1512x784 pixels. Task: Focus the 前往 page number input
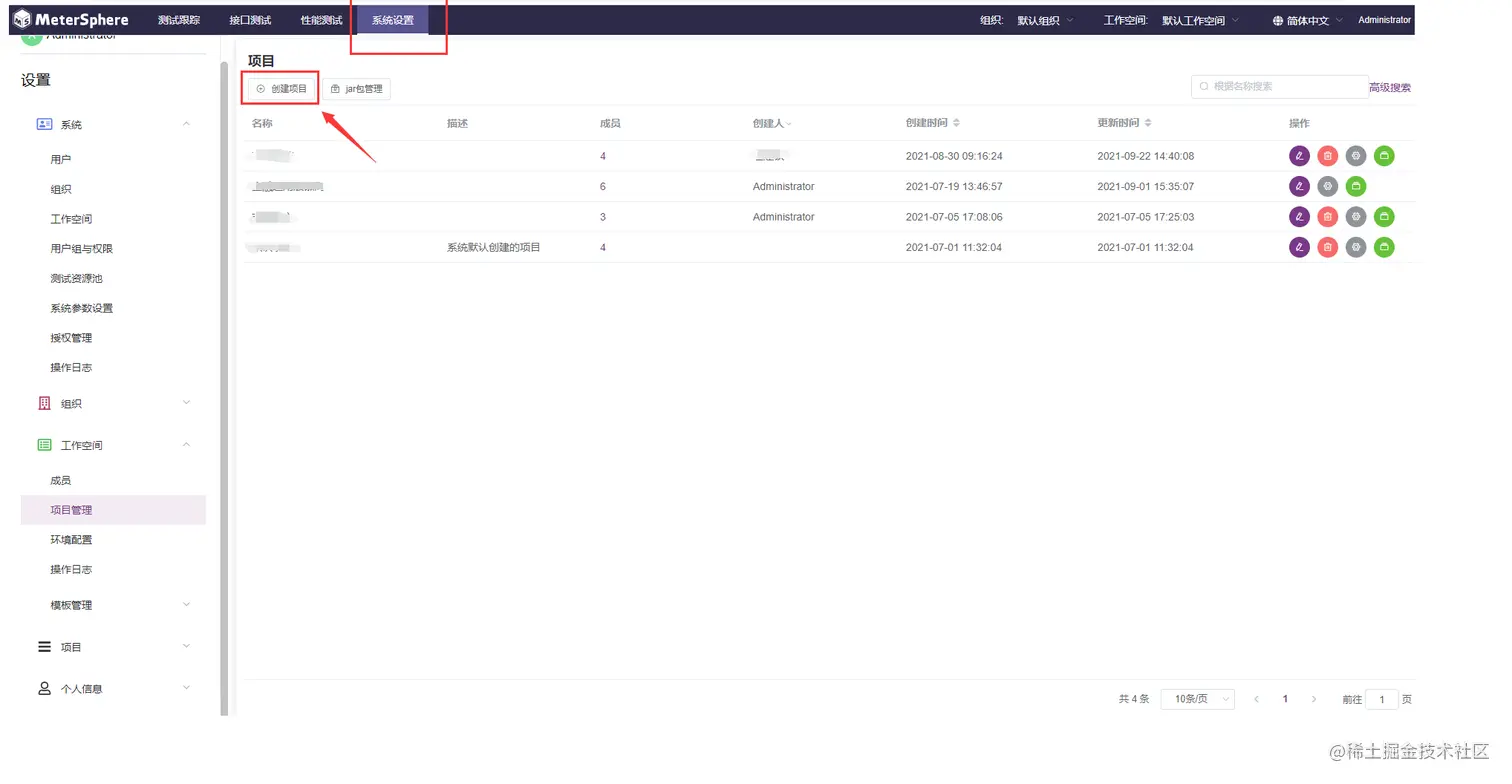1382,699
